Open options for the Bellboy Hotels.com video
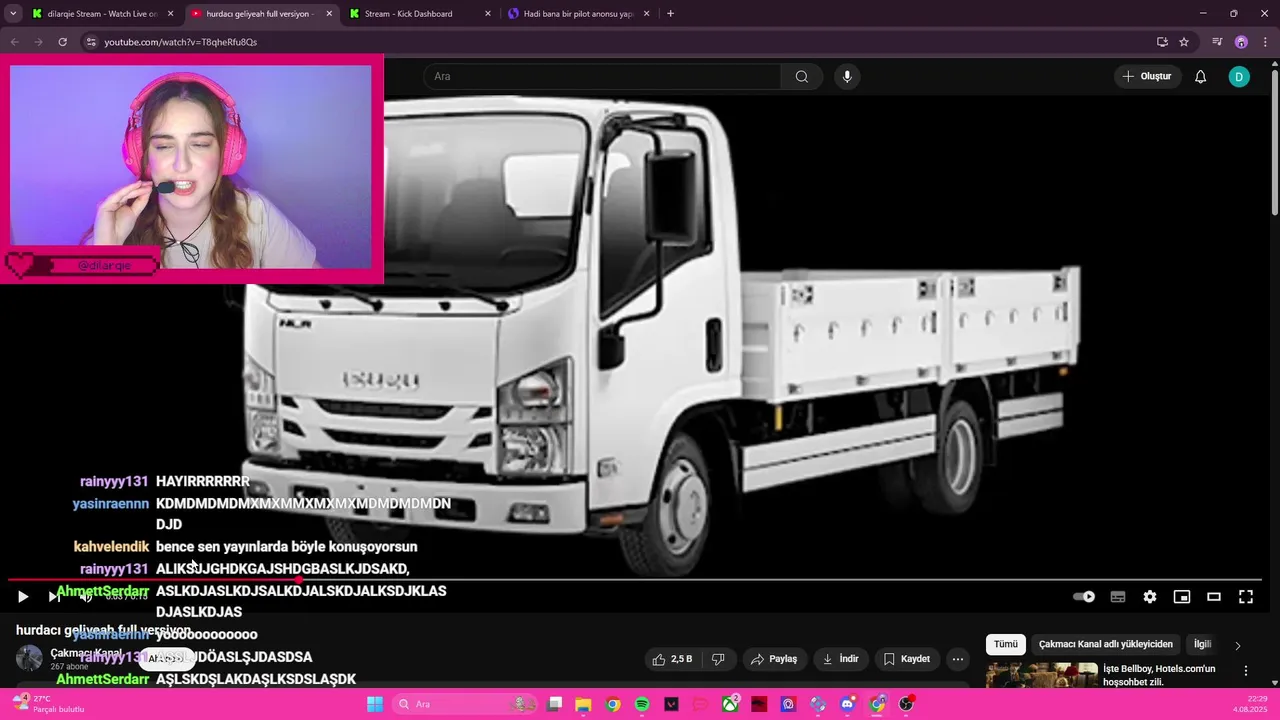 (1246, 670)
